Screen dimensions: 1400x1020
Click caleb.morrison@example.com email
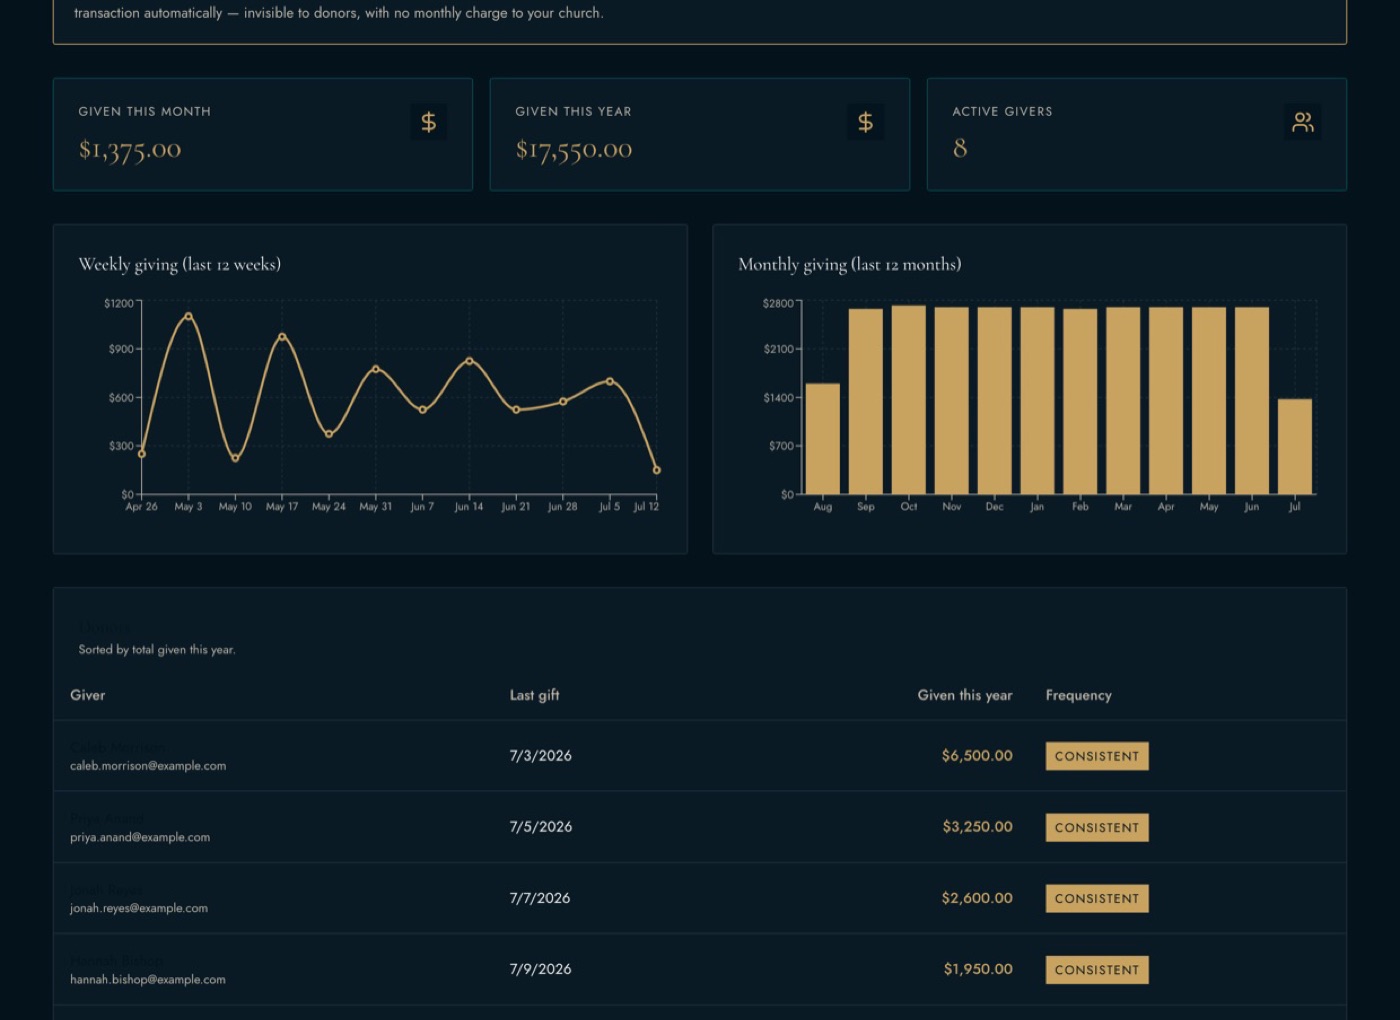click(x=148, y=766)
